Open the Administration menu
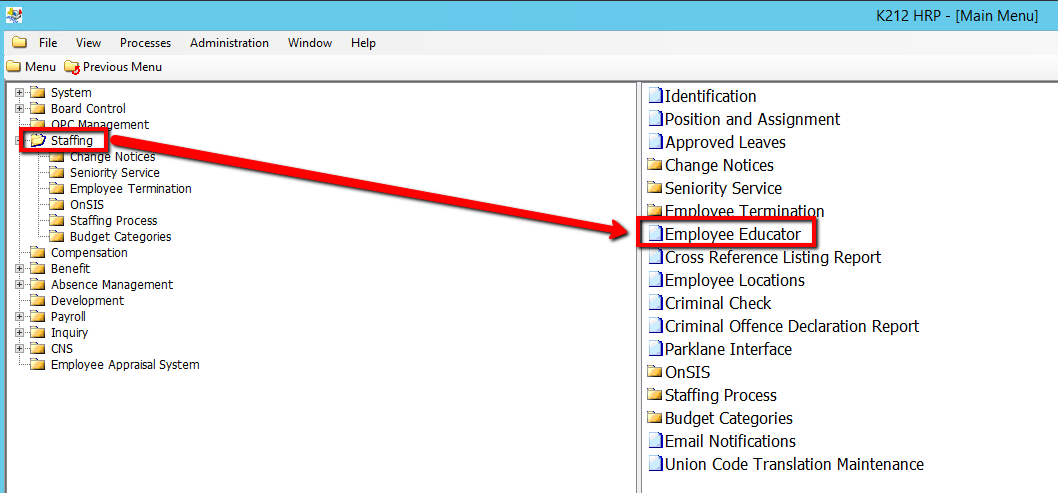1058x493 pixels. [x=229, y=43]
